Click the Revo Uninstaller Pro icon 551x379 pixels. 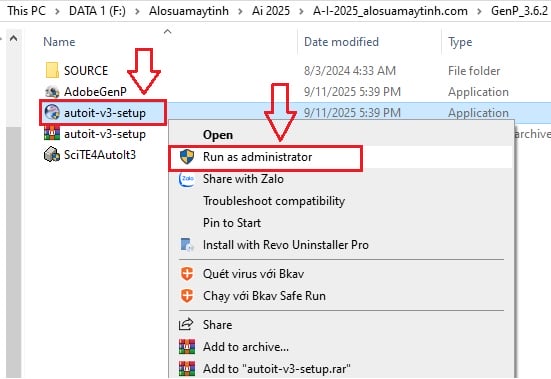pos(187,244)
